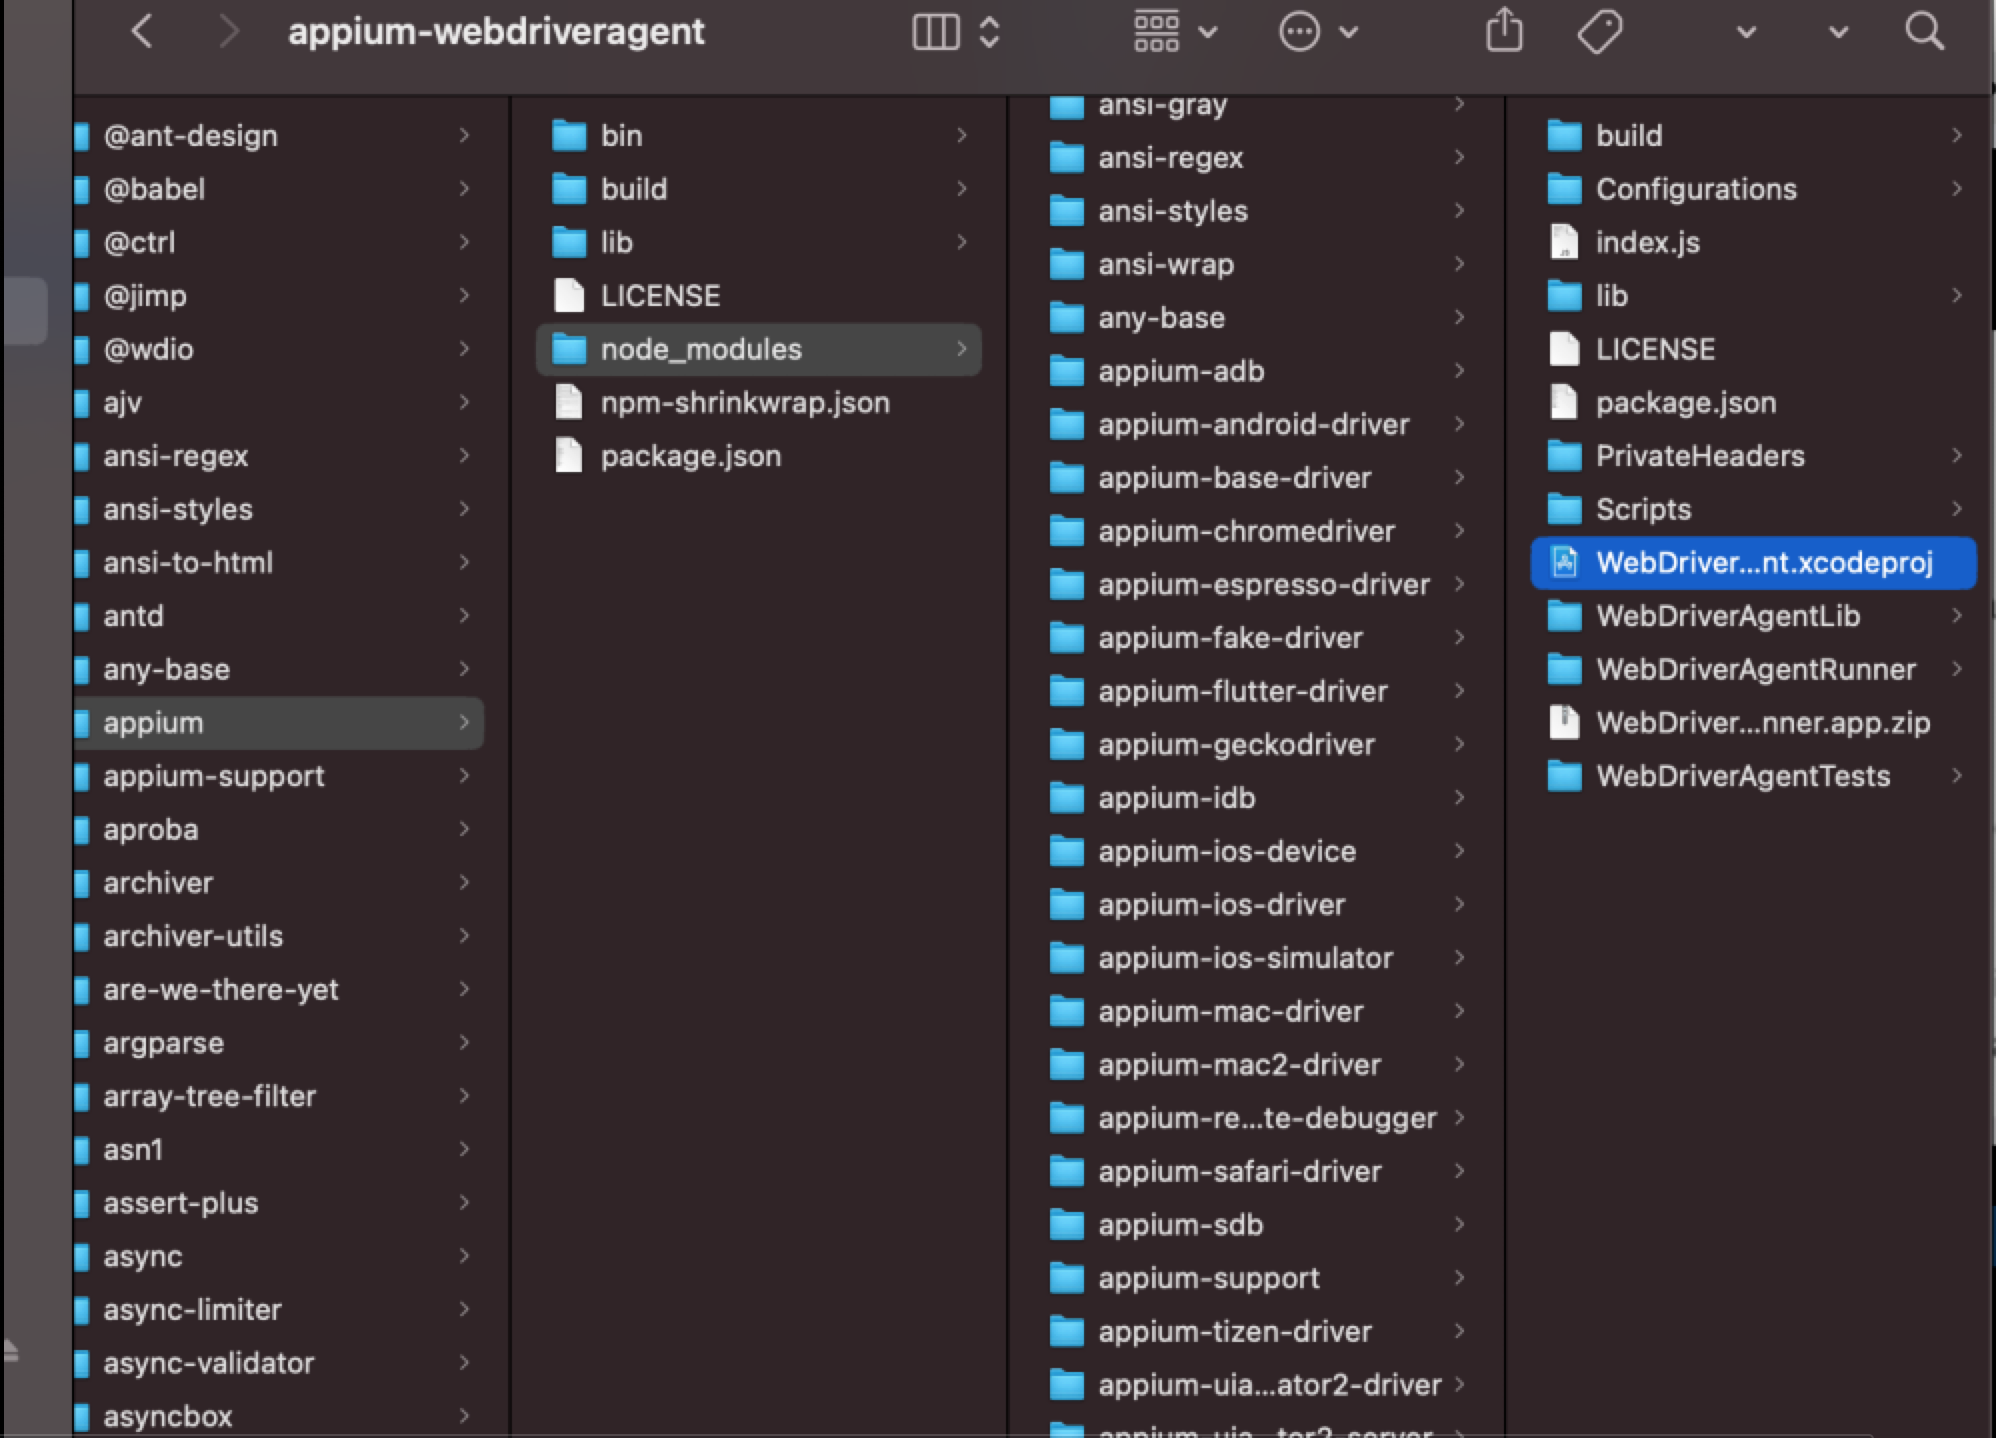Select the build folder icon in appium column
Image resolution: width=1996 pixels, height=1438 pixels.
(x=569, y=189)
